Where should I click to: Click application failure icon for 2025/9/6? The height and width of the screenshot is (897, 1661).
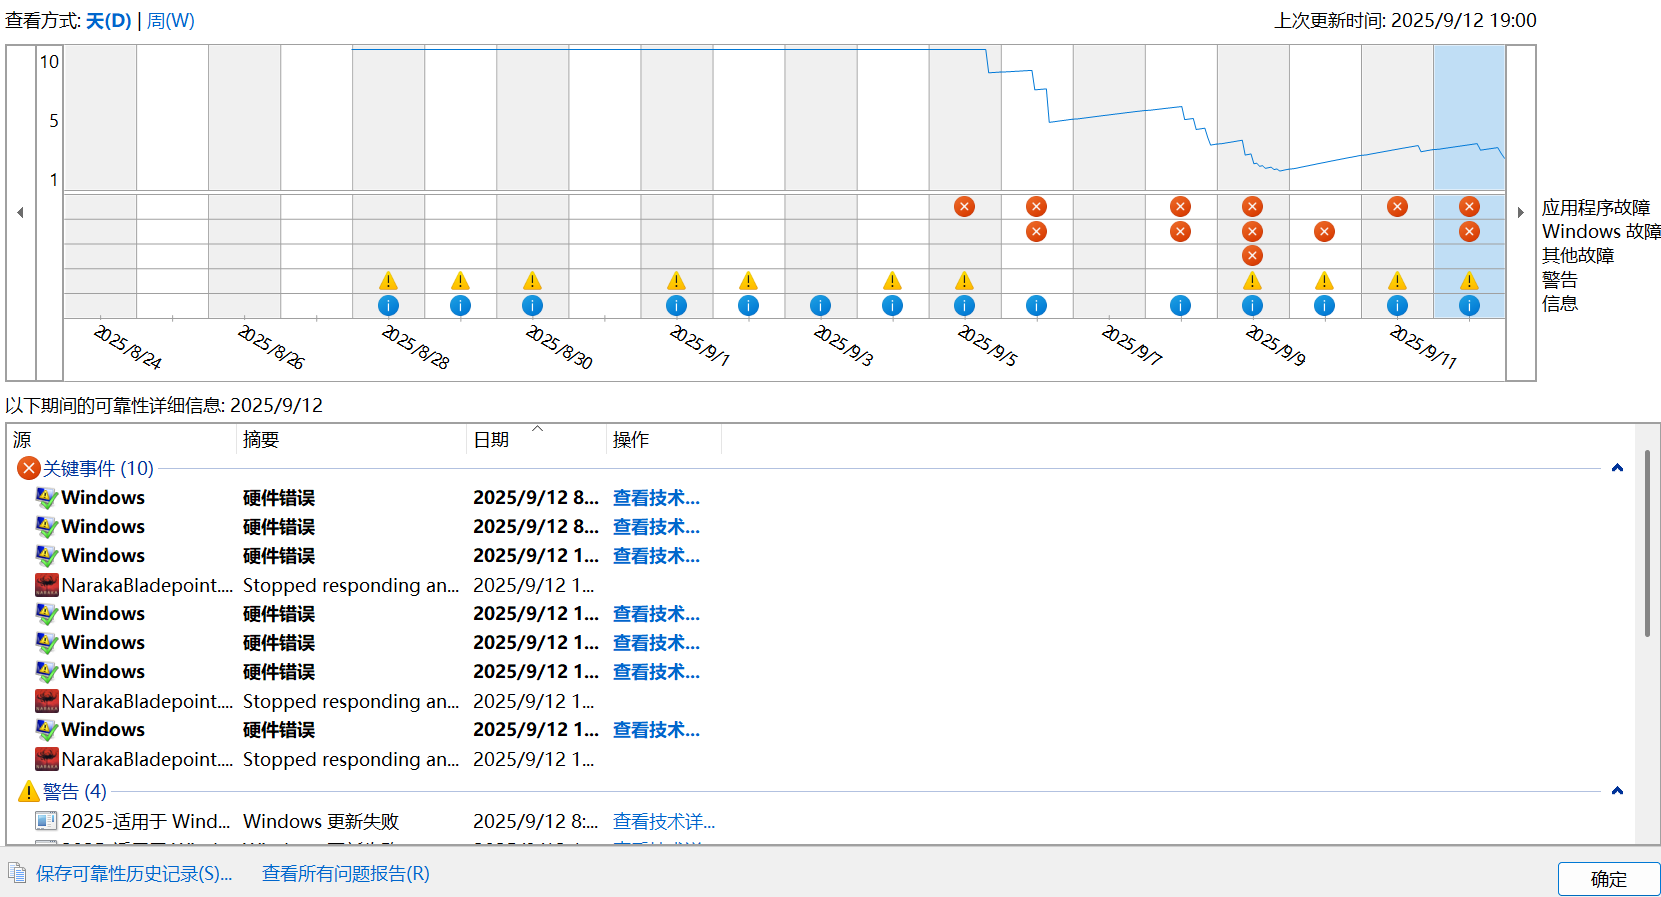1036,207
